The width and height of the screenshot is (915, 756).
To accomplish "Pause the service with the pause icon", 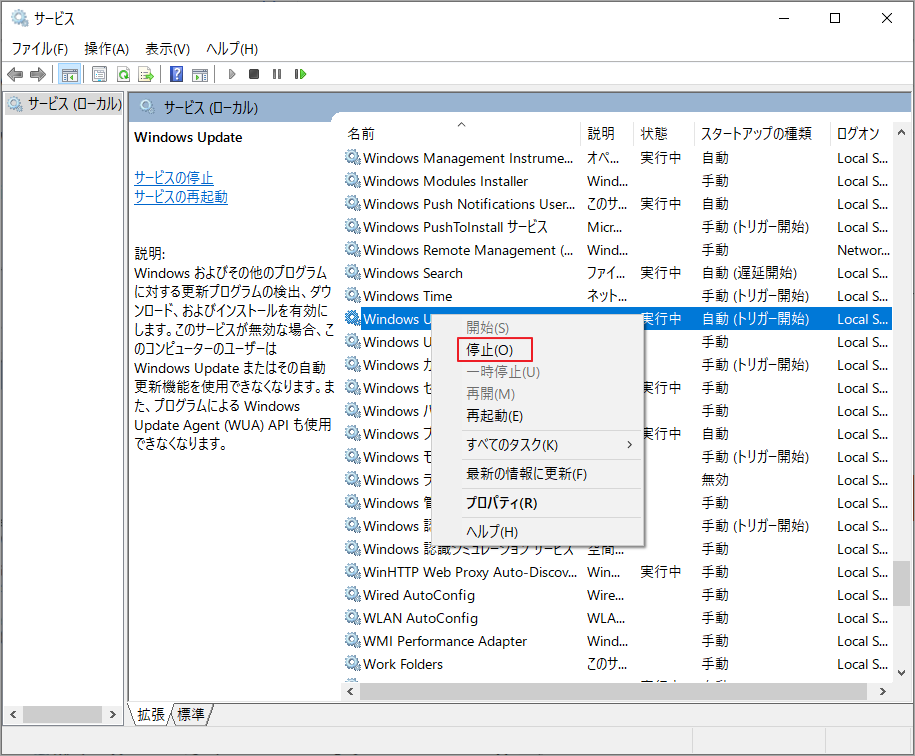I will click(276, 73).
